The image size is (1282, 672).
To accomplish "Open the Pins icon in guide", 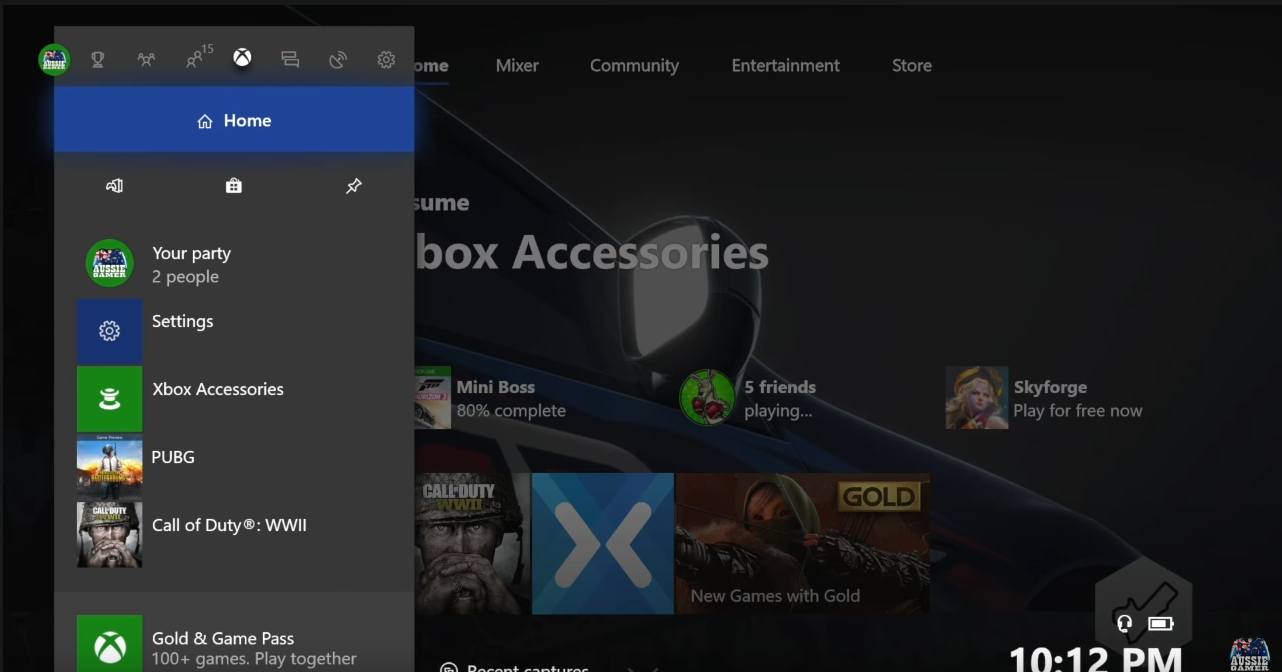I will click(x=354, y=186).
